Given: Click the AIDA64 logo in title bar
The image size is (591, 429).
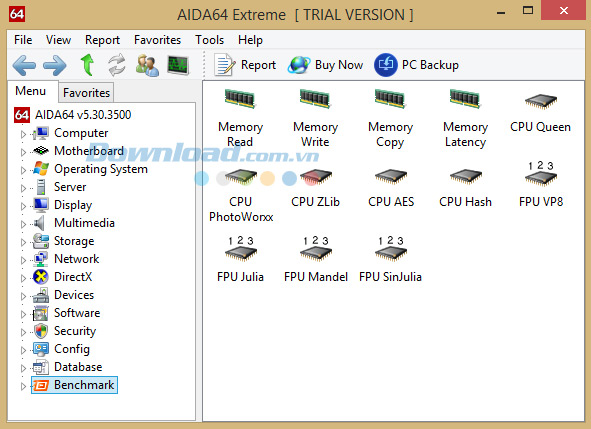Looking at the screenshot, I should 17,14.
